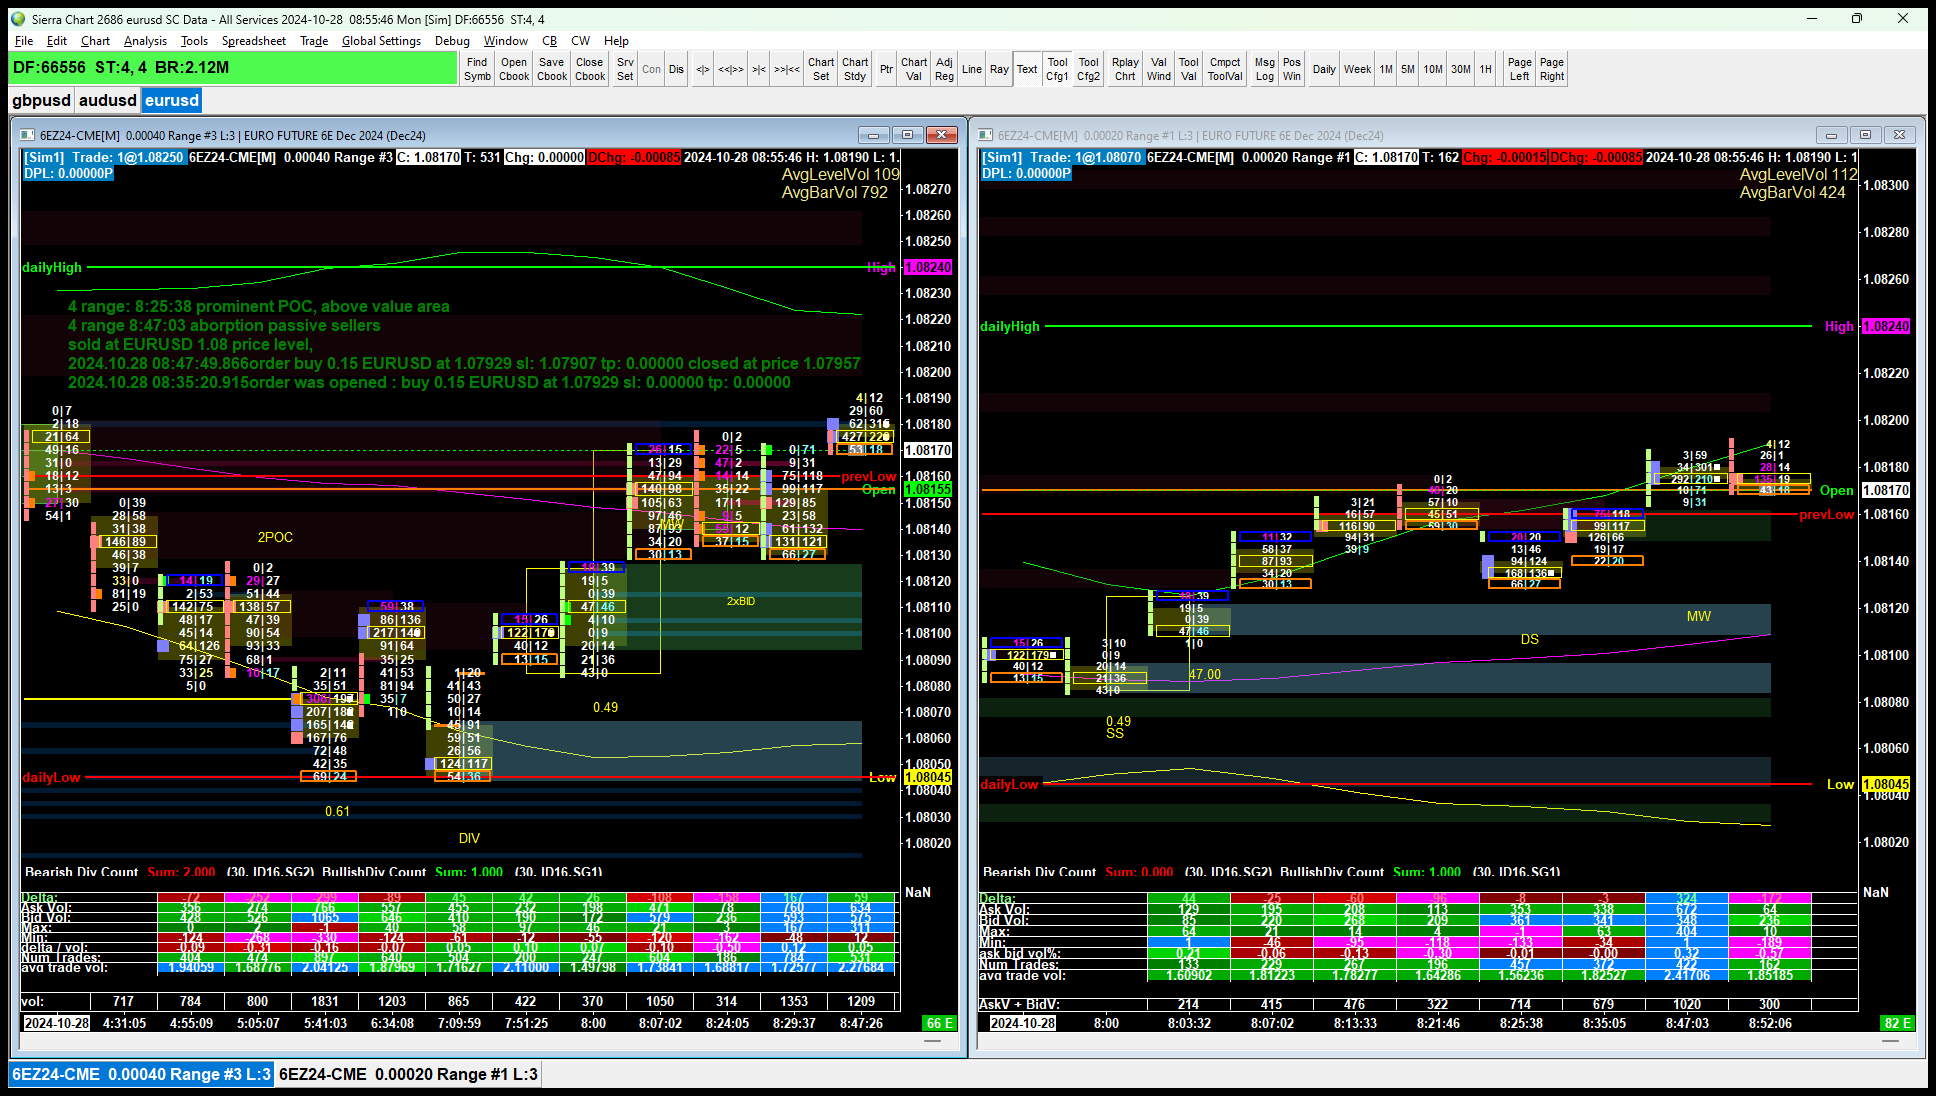Screen dimensions: 1936x1096
Task: Open the Analysis menu
Action: (145, 41)
